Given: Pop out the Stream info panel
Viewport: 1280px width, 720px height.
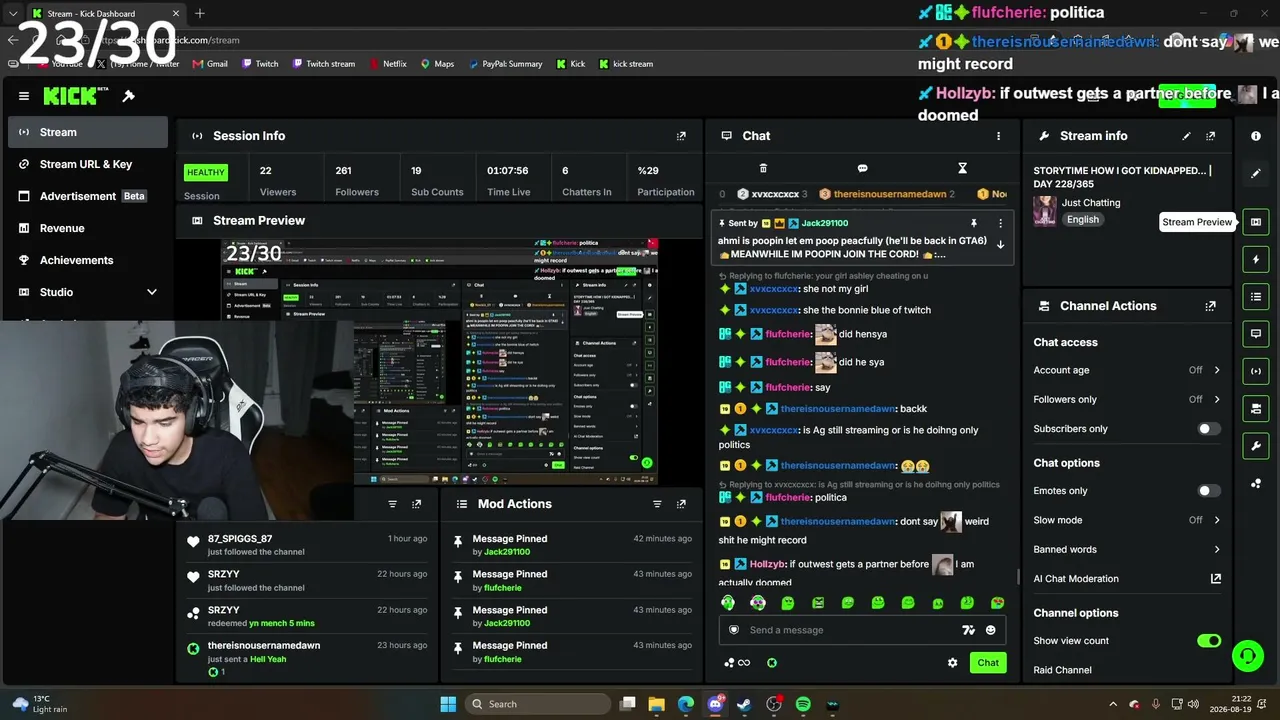Looking at the screenshot, I should point(1210,136).
